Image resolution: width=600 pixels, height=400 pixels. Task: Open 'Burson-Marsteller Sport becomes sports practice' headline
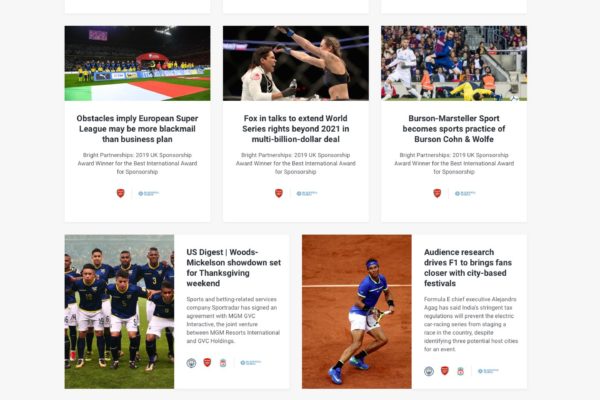pos(454,129)
